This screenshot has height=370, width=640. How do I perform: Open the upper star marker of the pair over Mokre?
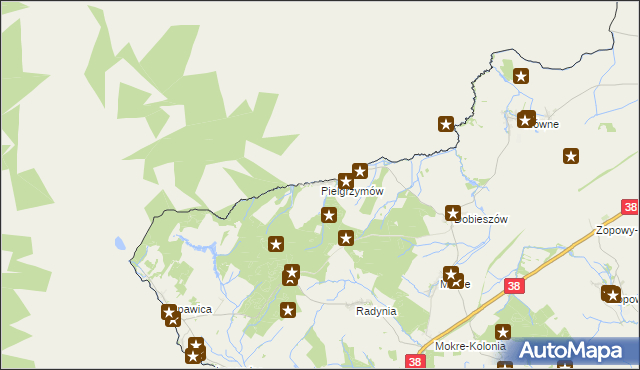(451, 275)
